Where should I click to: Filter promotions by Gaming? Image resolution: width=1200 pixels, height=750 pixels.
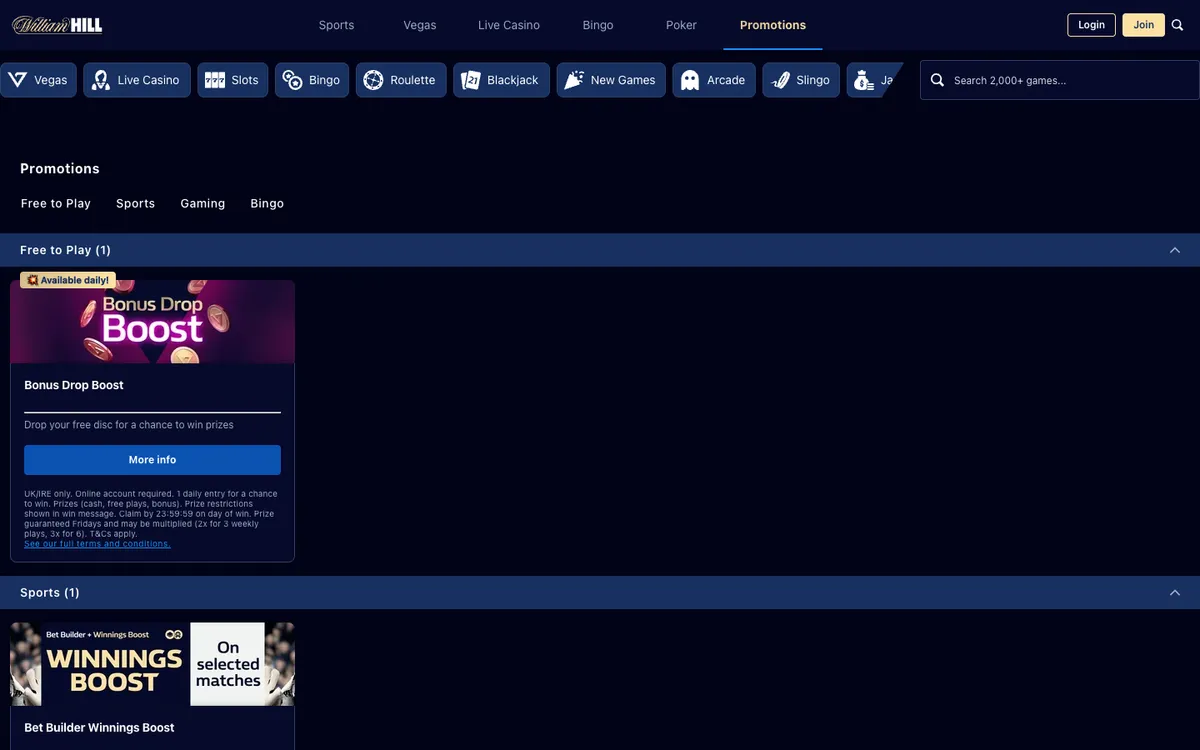pyautogui.click(x=203, y=203)
